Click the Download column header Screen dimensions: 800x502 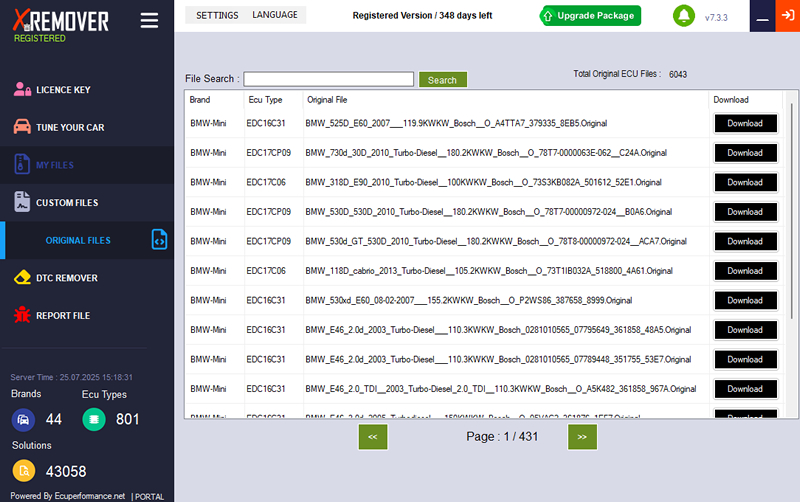pyautogui.click(x=731, y=100)
